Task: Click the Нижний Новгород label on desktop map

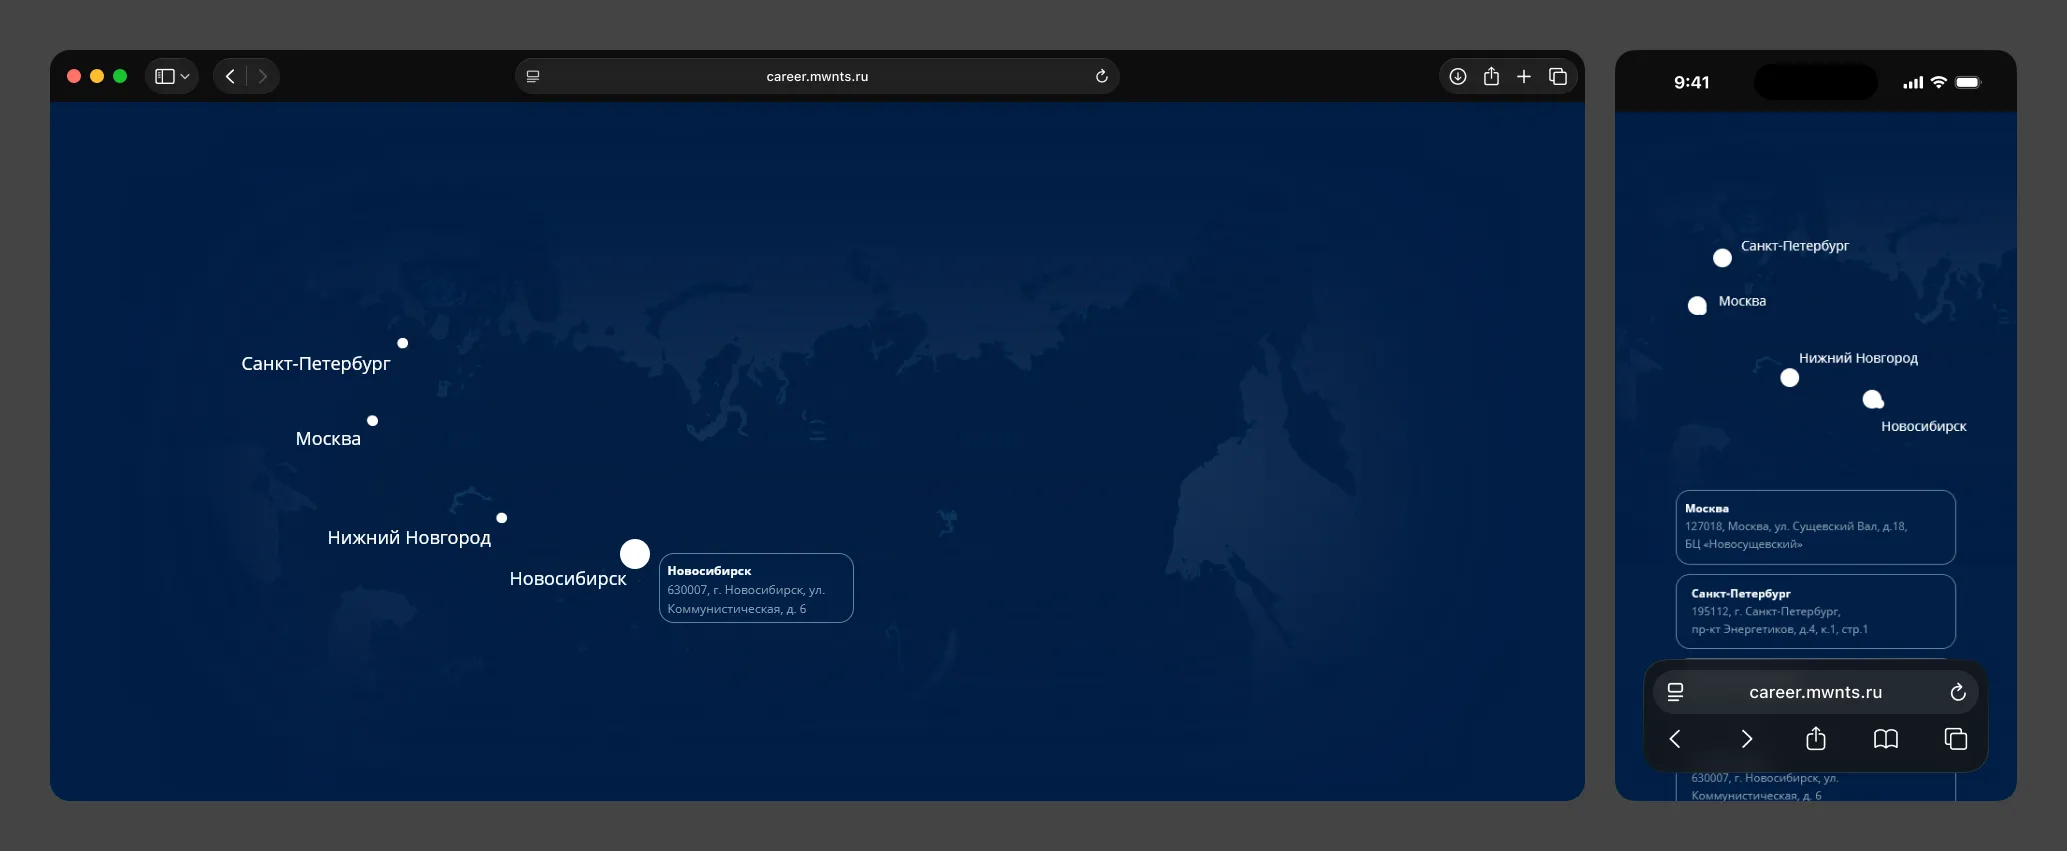Action: point(409,538)
